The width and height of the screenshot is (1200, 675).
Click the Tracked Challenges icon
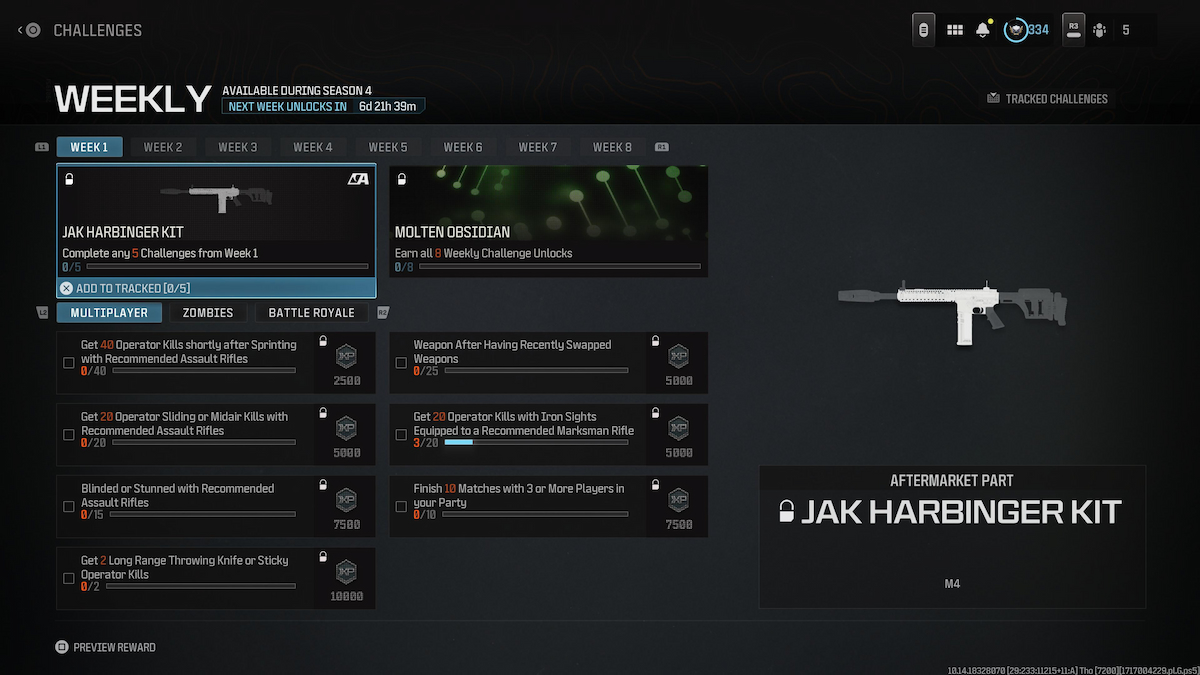tap(993, 99)
